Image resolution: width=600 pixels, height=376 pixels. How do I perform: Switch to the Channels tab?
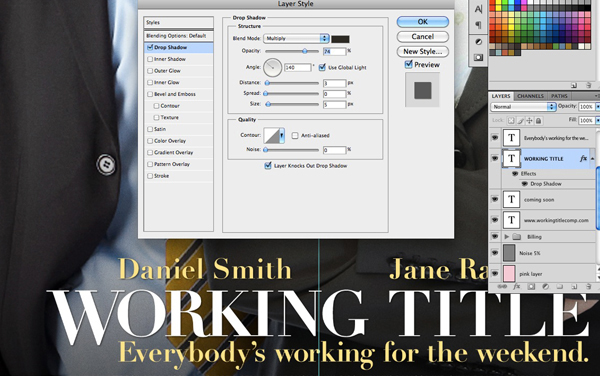pos(530,96)
